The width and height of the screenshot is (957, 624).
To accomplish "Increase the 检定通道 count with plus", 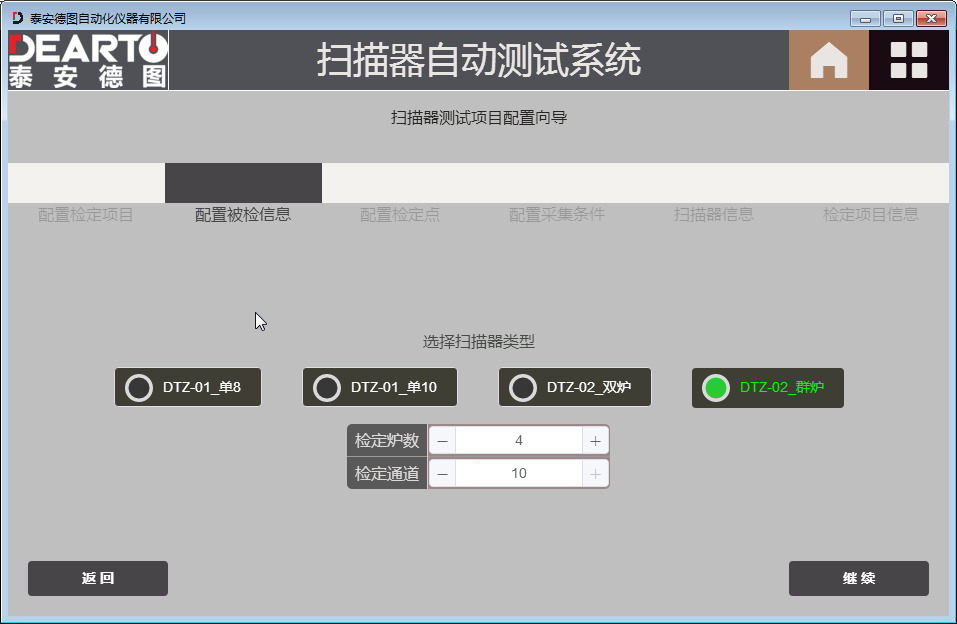I will coord(595,474).
